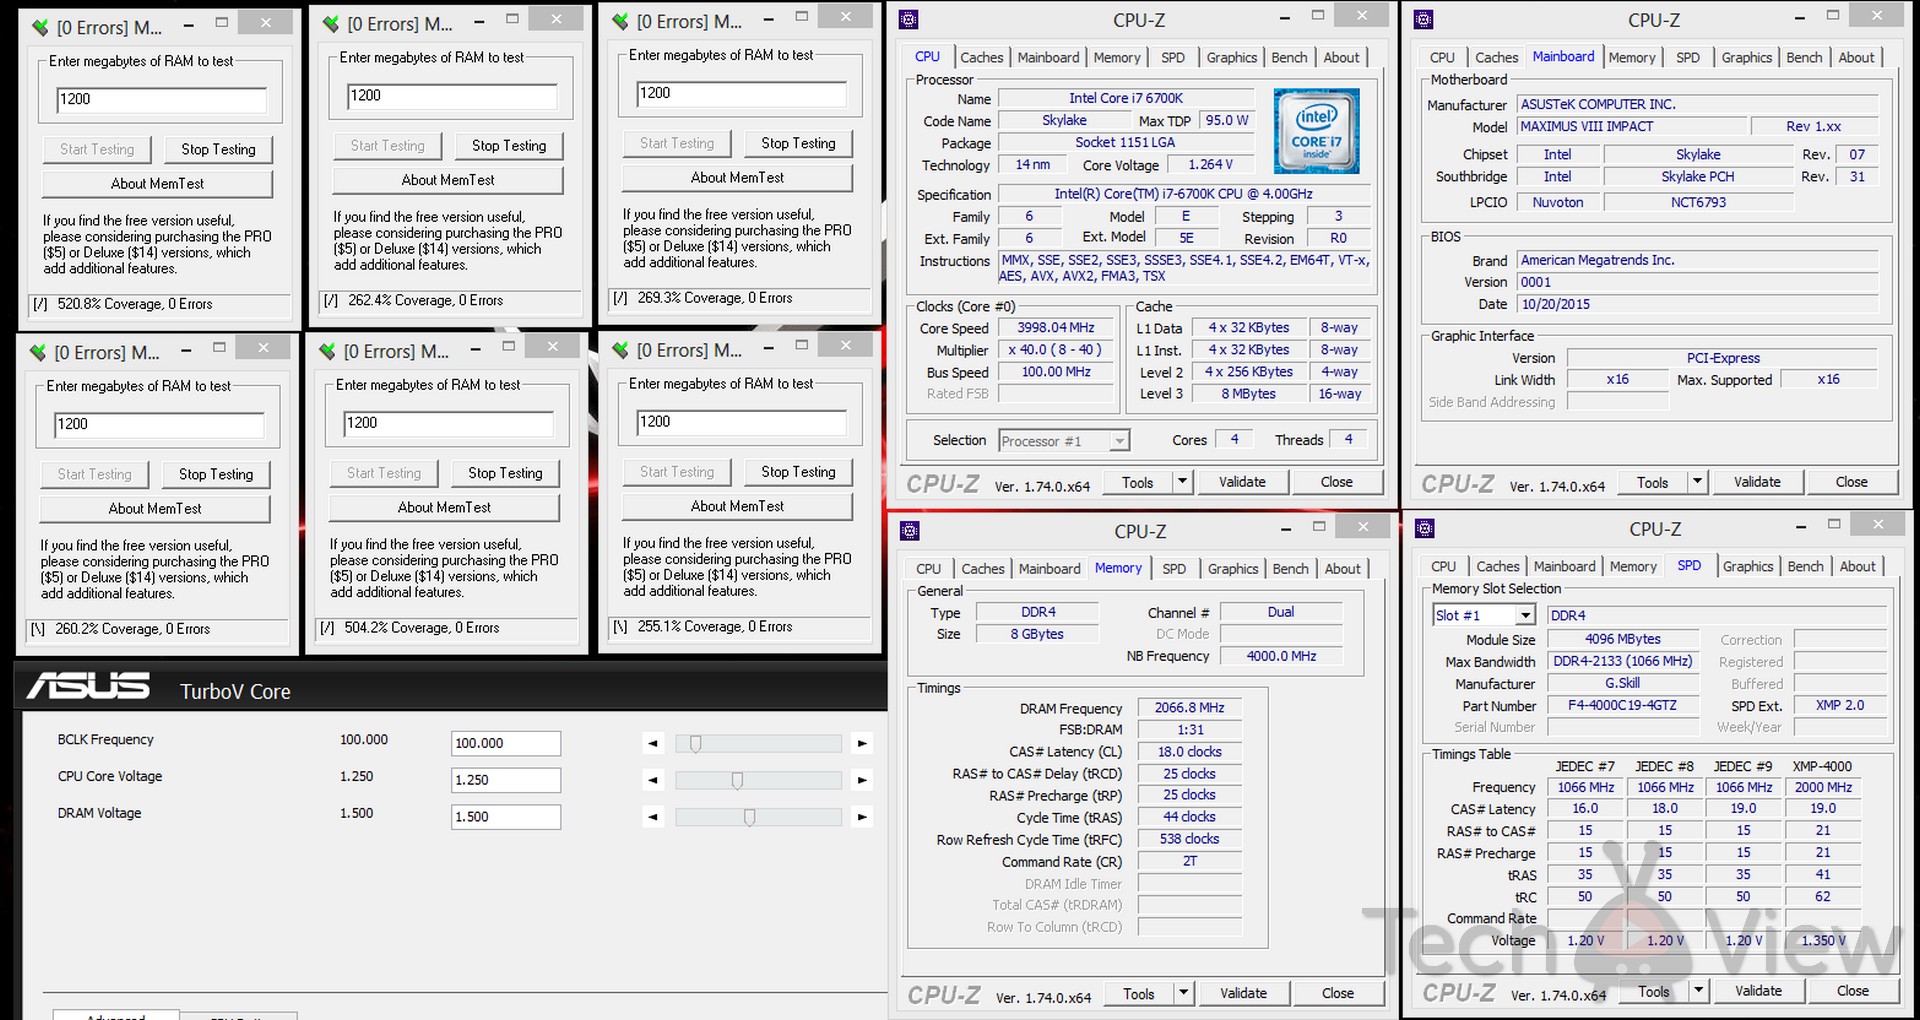
Task: Switch to SPD tab in the CPU-Z Memory Timings window
Action: (1174, 569)
